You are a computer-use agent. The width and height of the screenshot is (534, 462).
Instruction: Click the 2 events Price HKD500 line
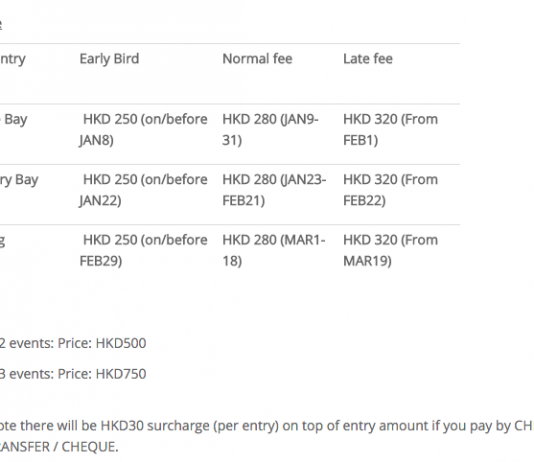[73, 343]
